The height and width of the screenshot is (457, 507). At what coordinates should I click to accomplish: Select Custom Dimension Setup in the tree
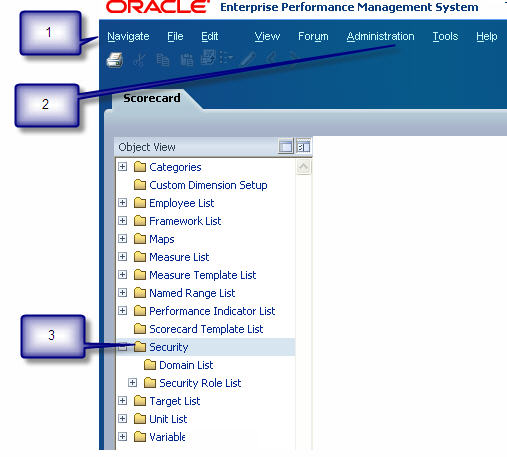(208, 185)
